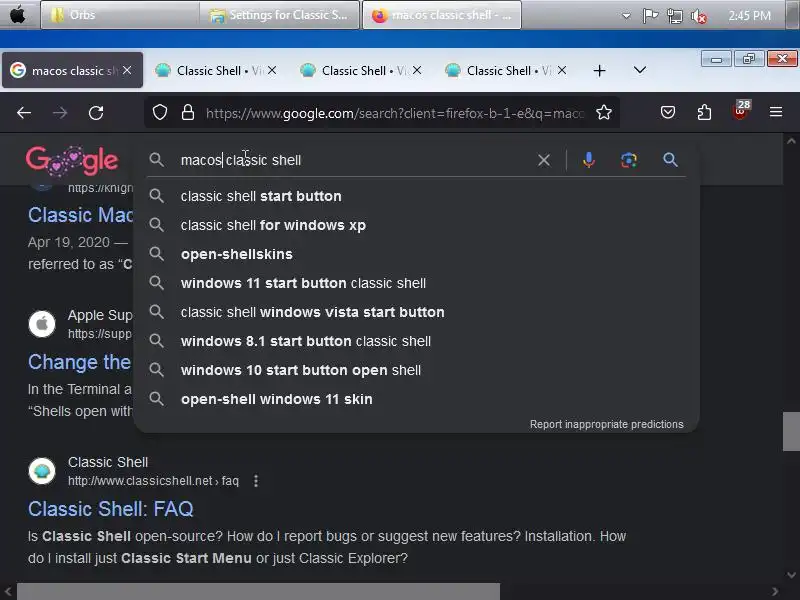Select suggestion classic shell windows vista start button

pos(416,312)
